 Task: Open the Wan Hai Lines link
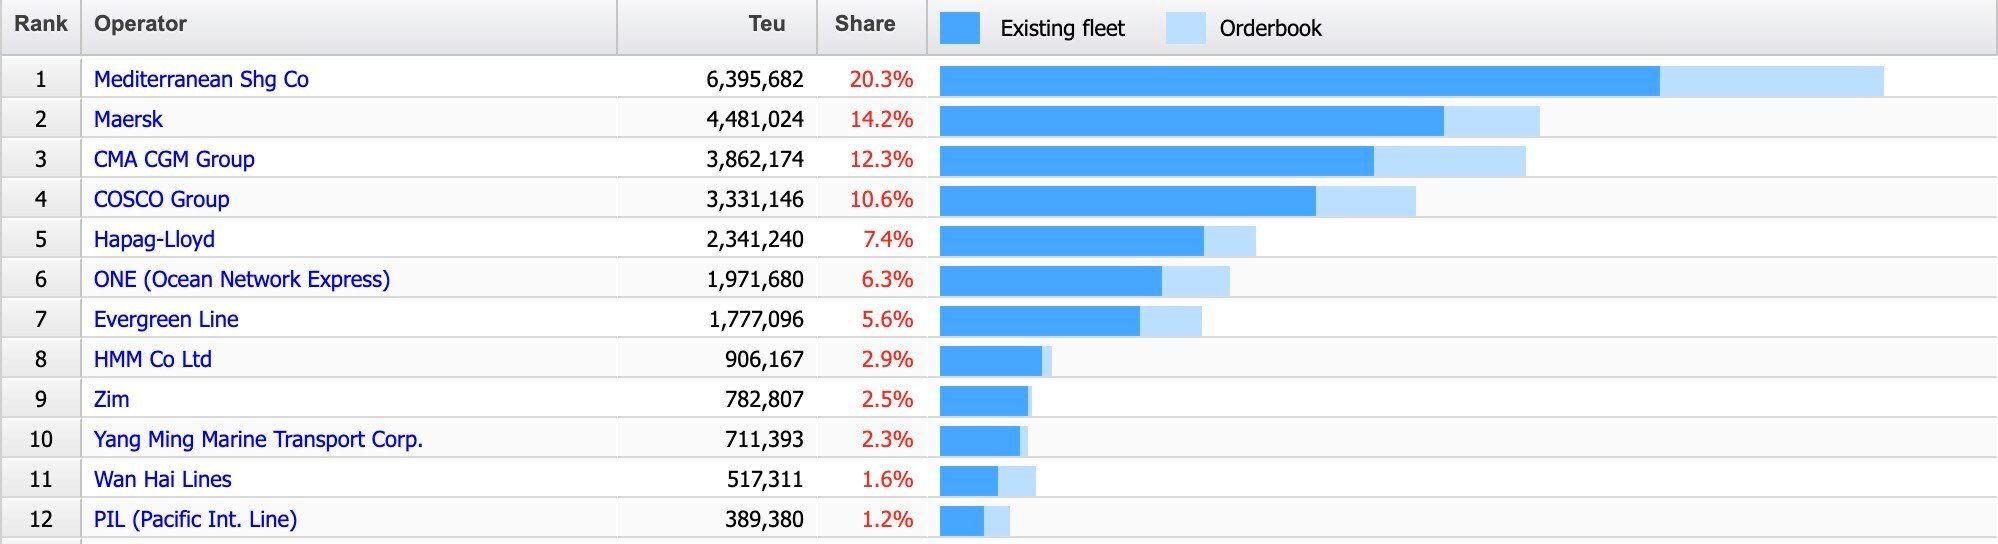click(162, 480)
